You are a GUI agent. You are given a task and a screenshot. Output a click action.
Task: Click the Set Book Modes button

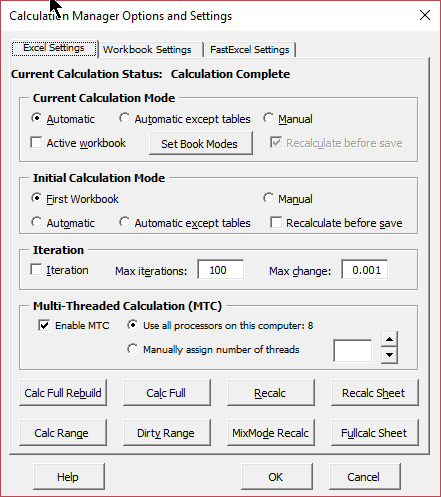[x=201, y=143]
